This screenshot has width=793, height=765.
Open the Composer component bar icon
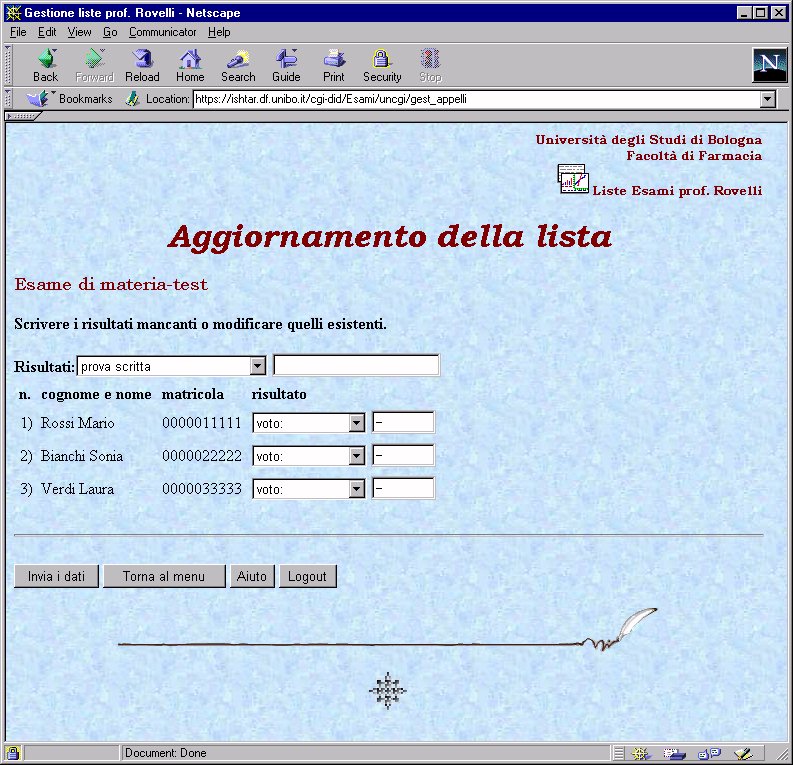743,753
